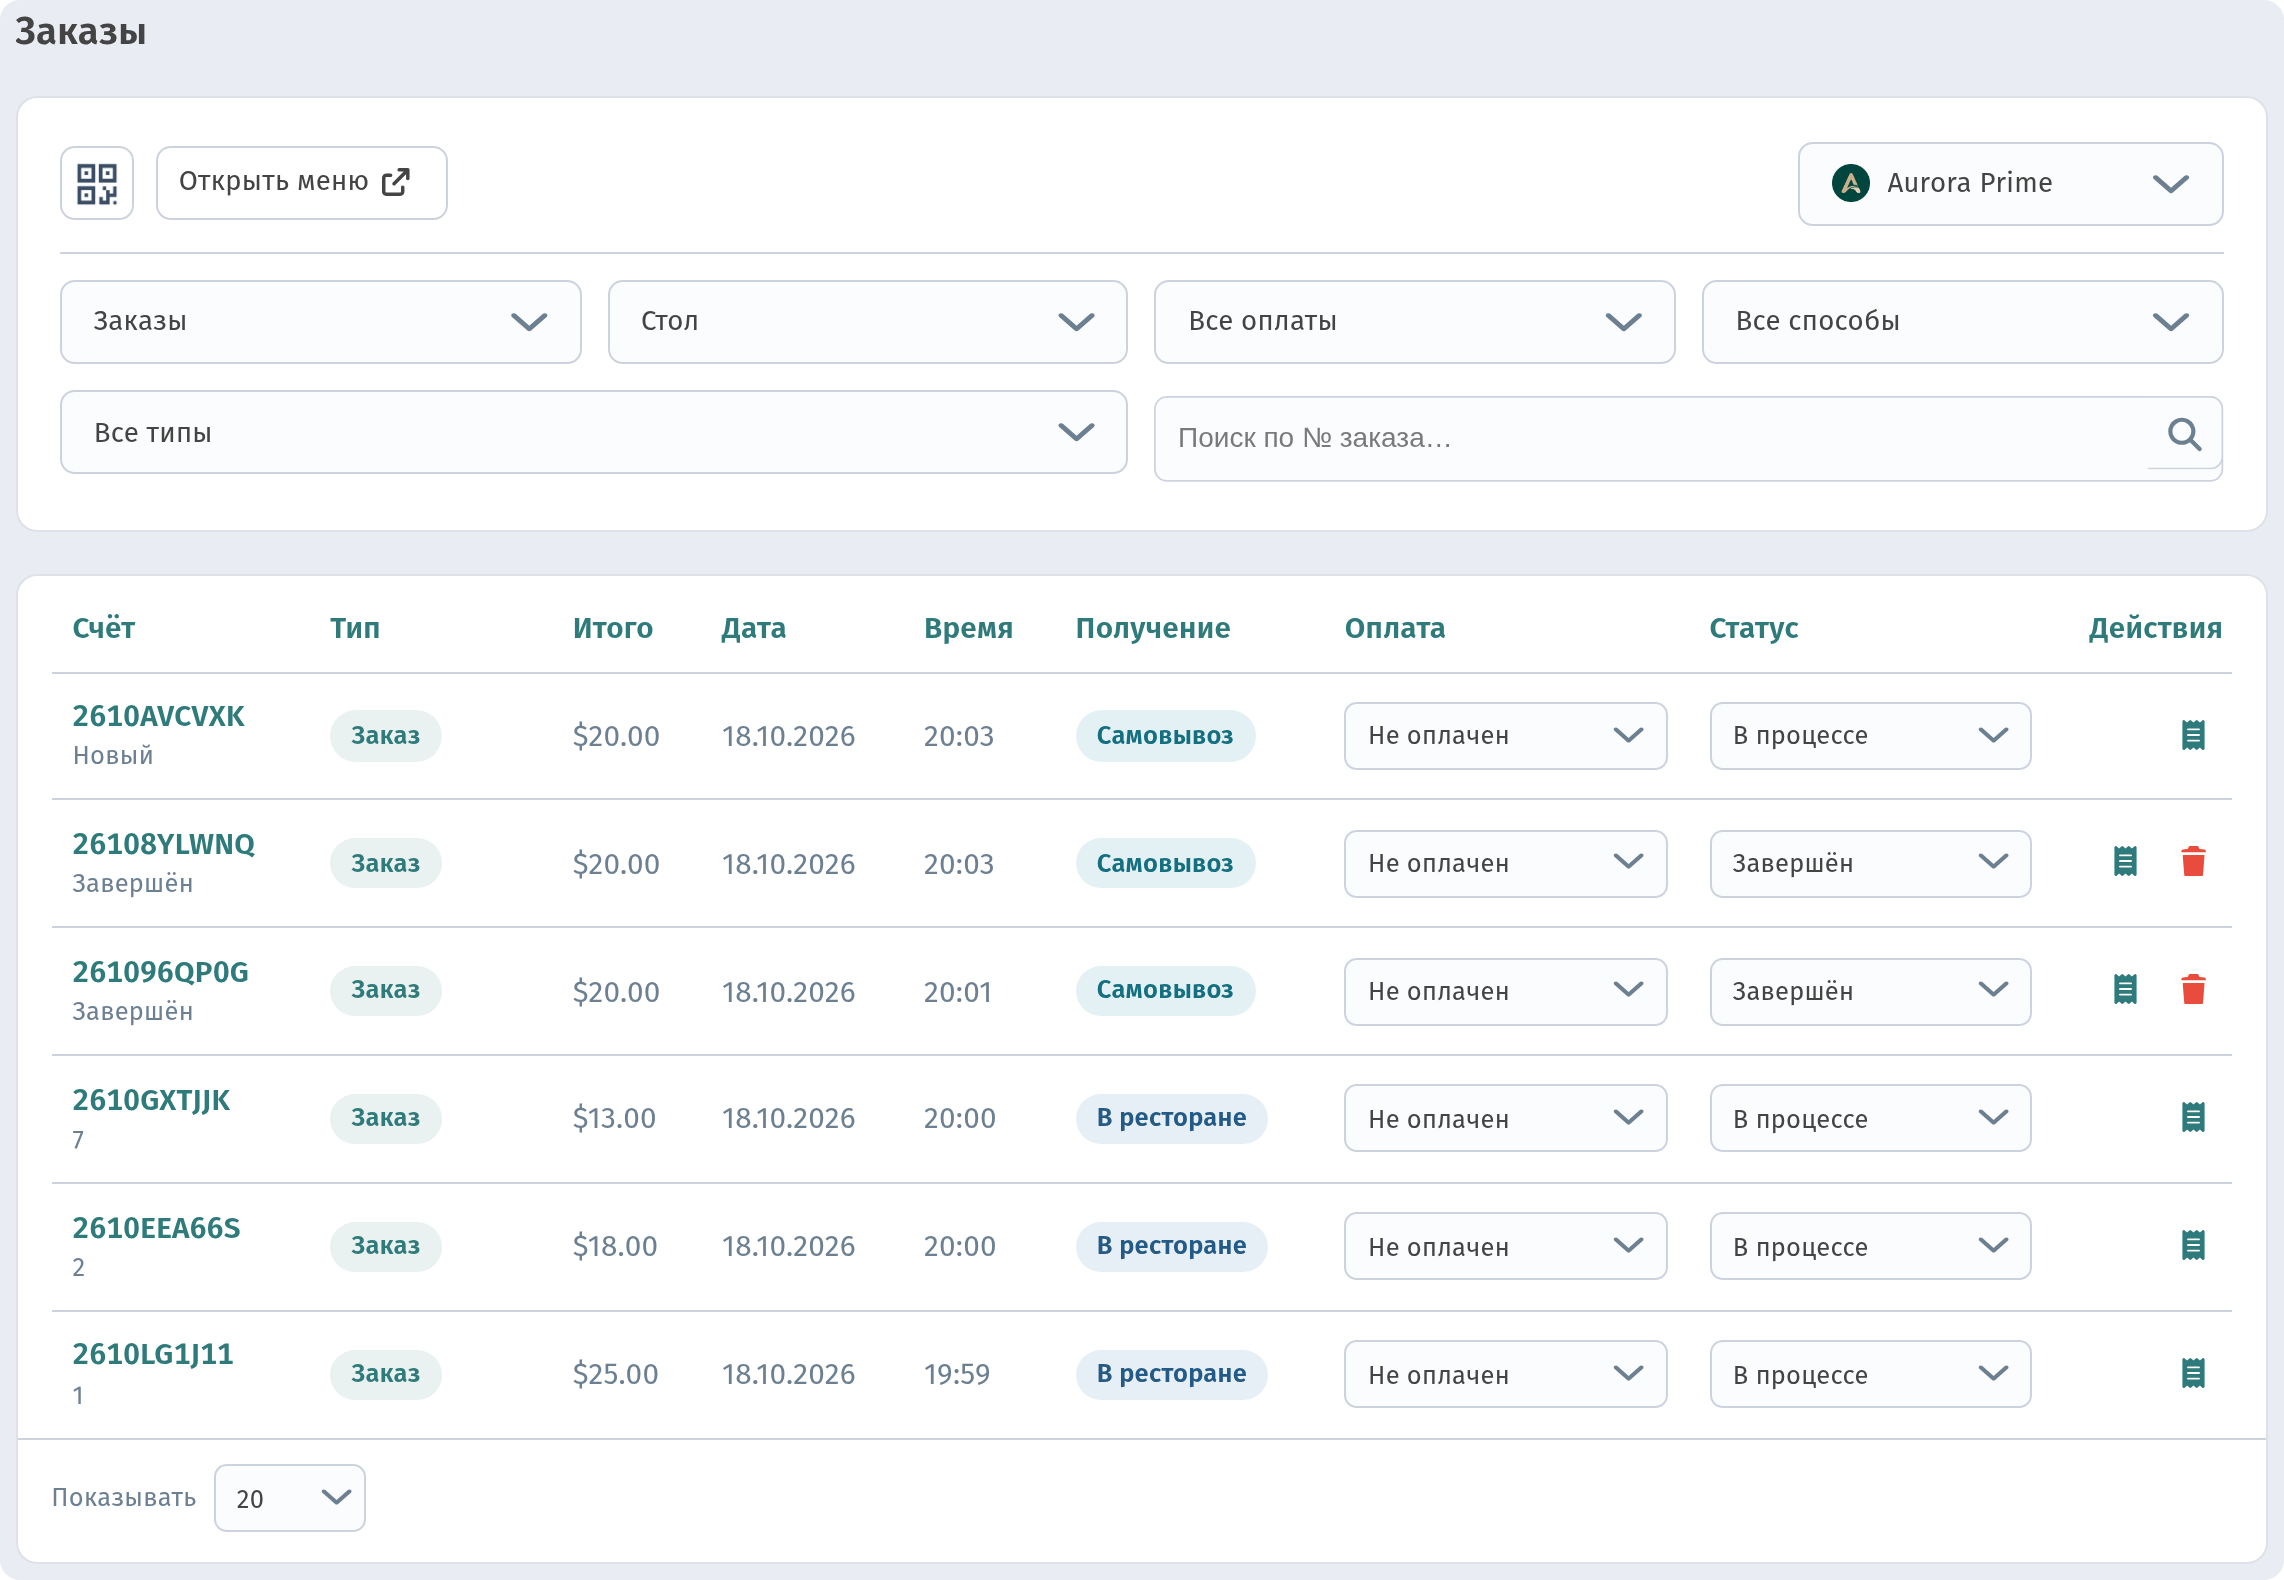Click the Счёт column header
The height and width of the screenshot is (1580, 2284).
[x=104, y=628]
